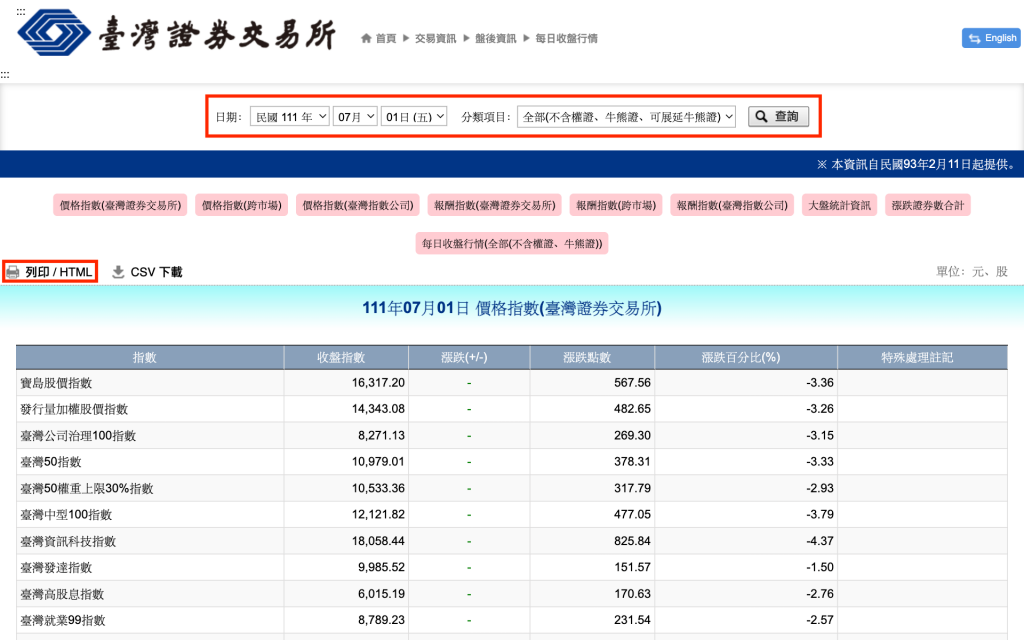Select 報酬指數(臺灣指數公司) tab
The height and width of the screenshot is (640, 1024).
(x=732, y=205)
